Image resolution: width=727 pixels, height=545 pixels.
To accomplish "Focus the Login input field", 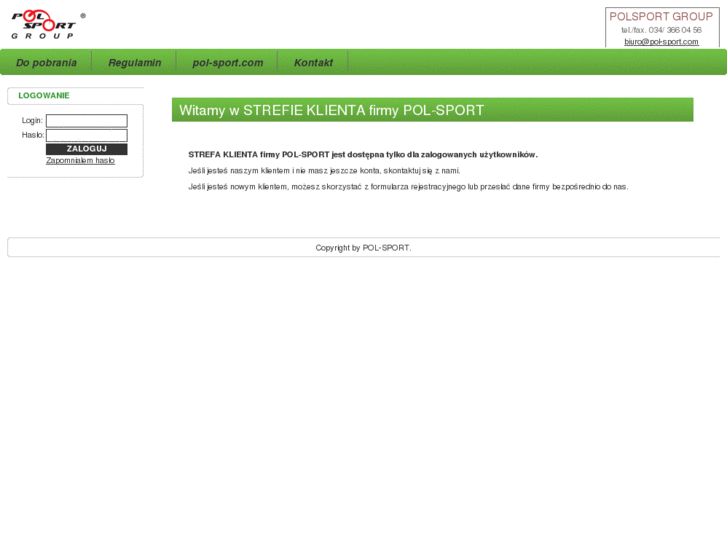I will (87, 121).
